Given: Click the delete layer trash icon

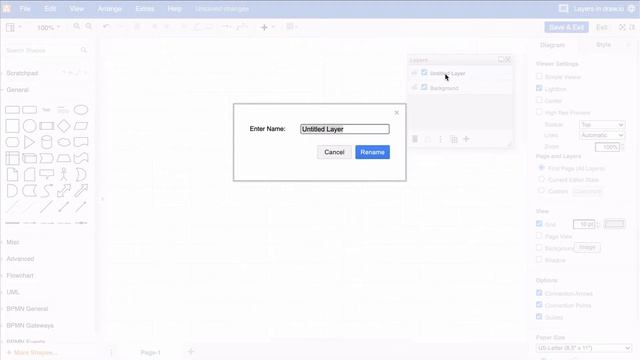Looking at the screenshot, I should click(x=415, y=139).
